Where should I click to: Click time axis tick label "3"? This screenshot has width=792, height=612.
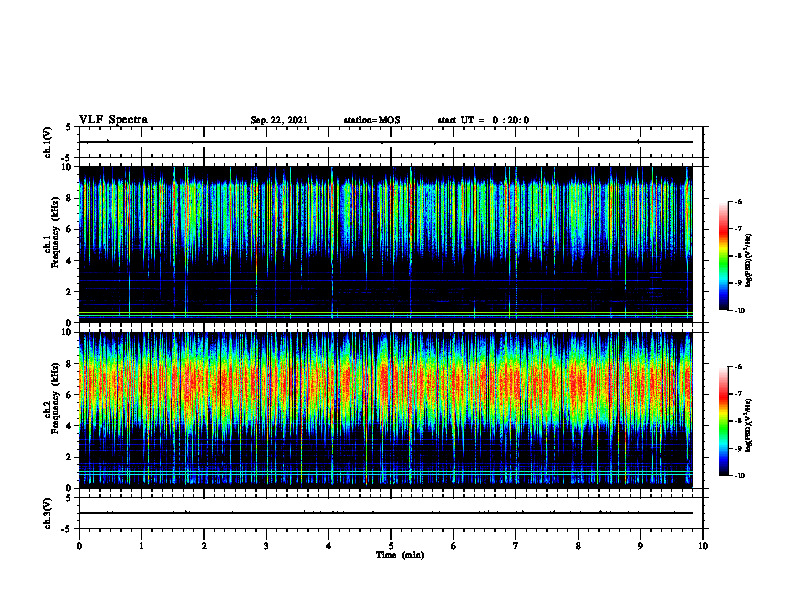[x=266, y=546]
